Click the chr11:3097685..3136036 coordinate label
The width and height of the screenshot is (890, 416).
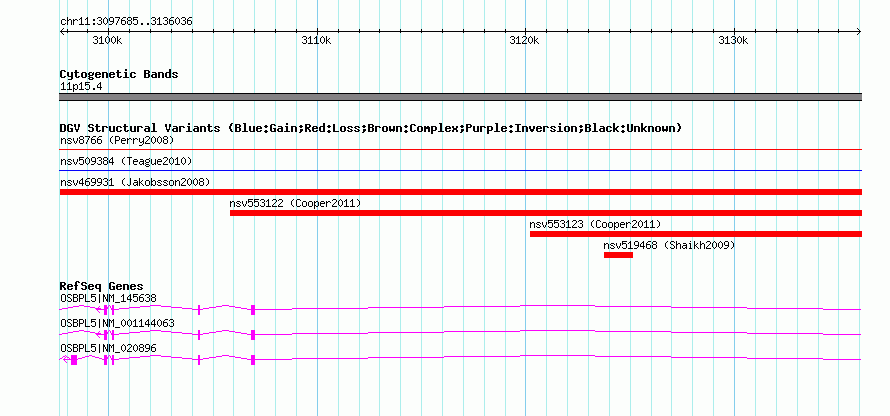pos(126,21)
